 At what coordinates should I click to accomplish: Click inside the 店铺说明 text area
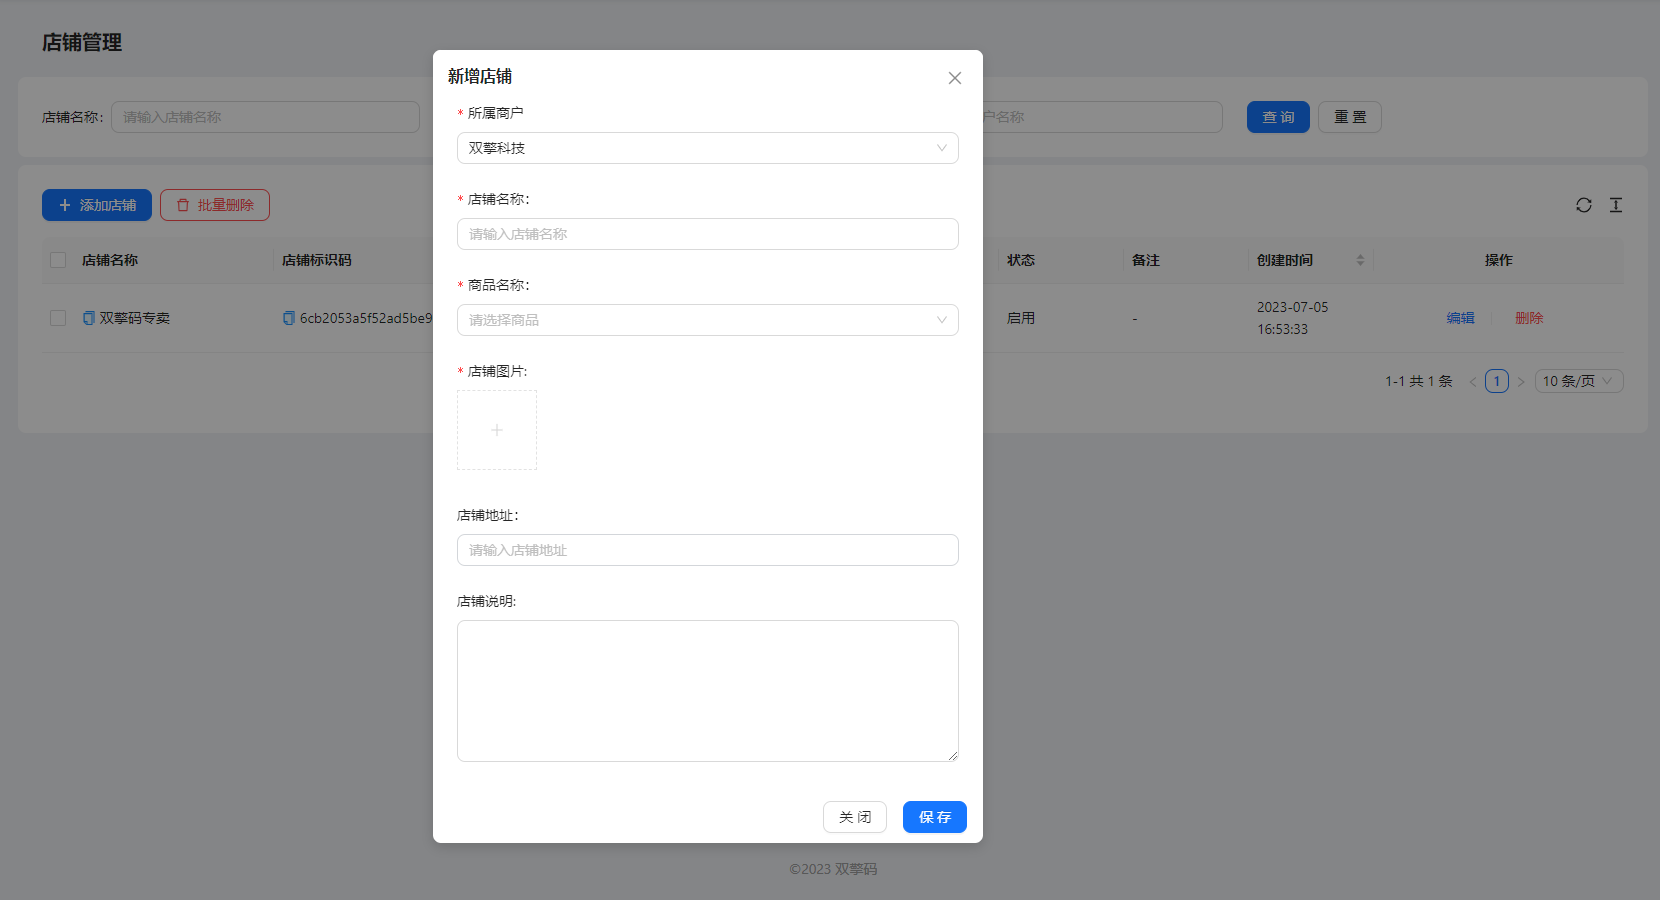[708, 691]
